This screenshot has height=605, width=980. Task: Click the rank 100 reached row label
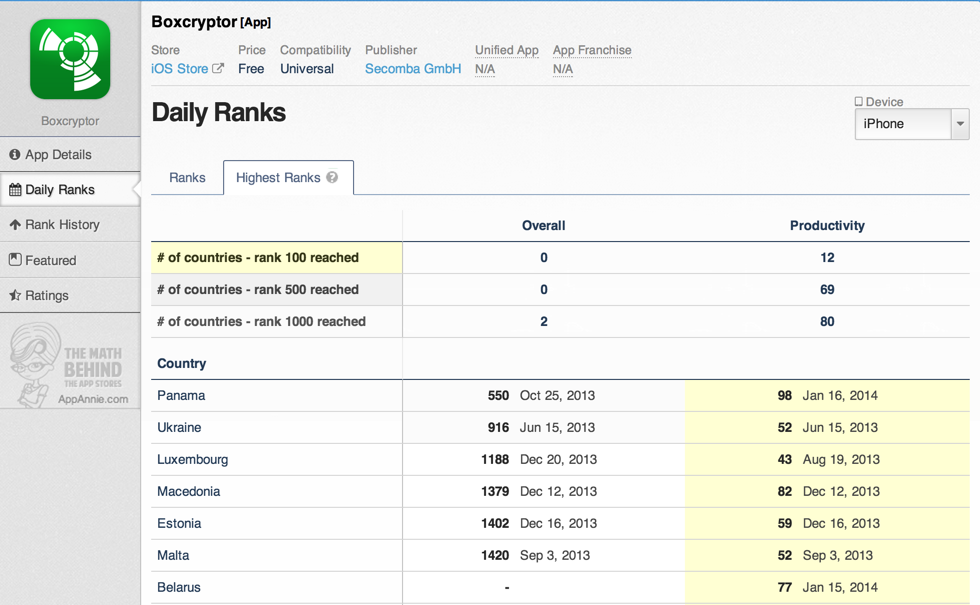point(258,258)
